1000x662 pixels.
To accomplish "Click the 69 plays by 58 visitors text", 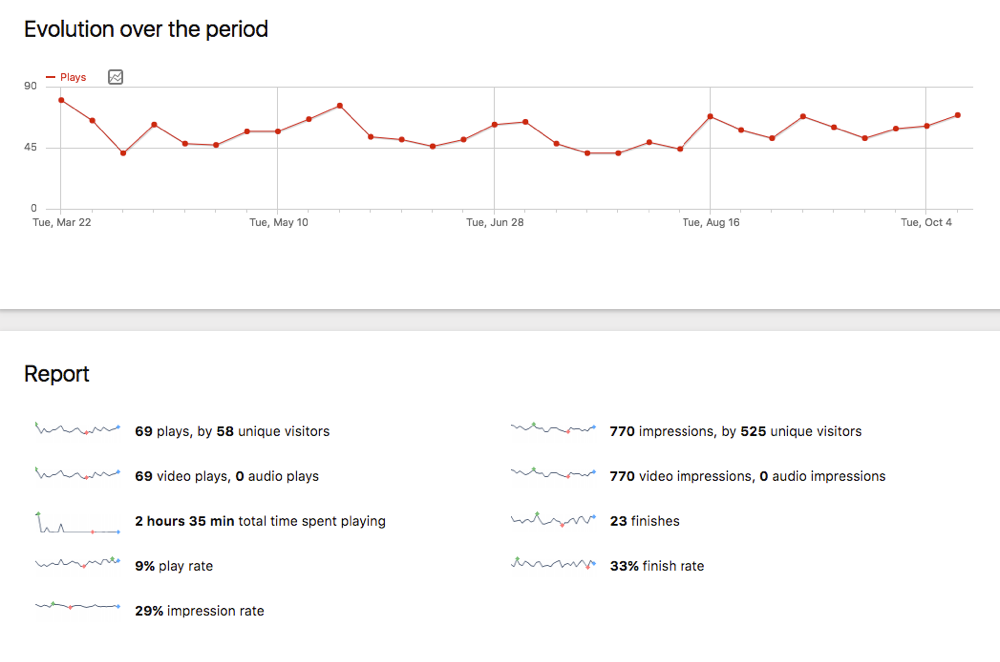I will 232,431.
